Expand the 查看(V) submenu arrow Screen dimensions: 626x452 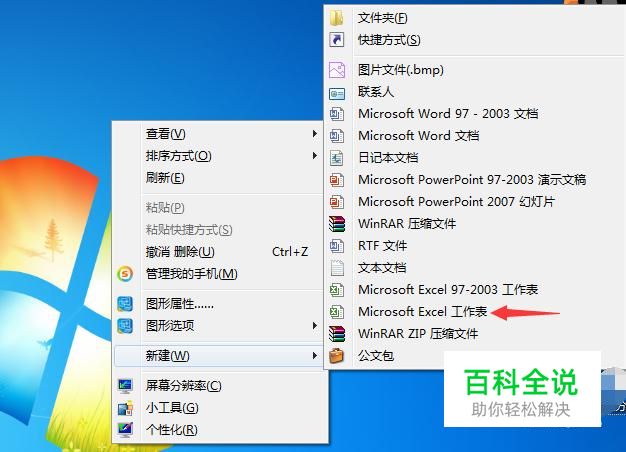[x=315, y=134]
